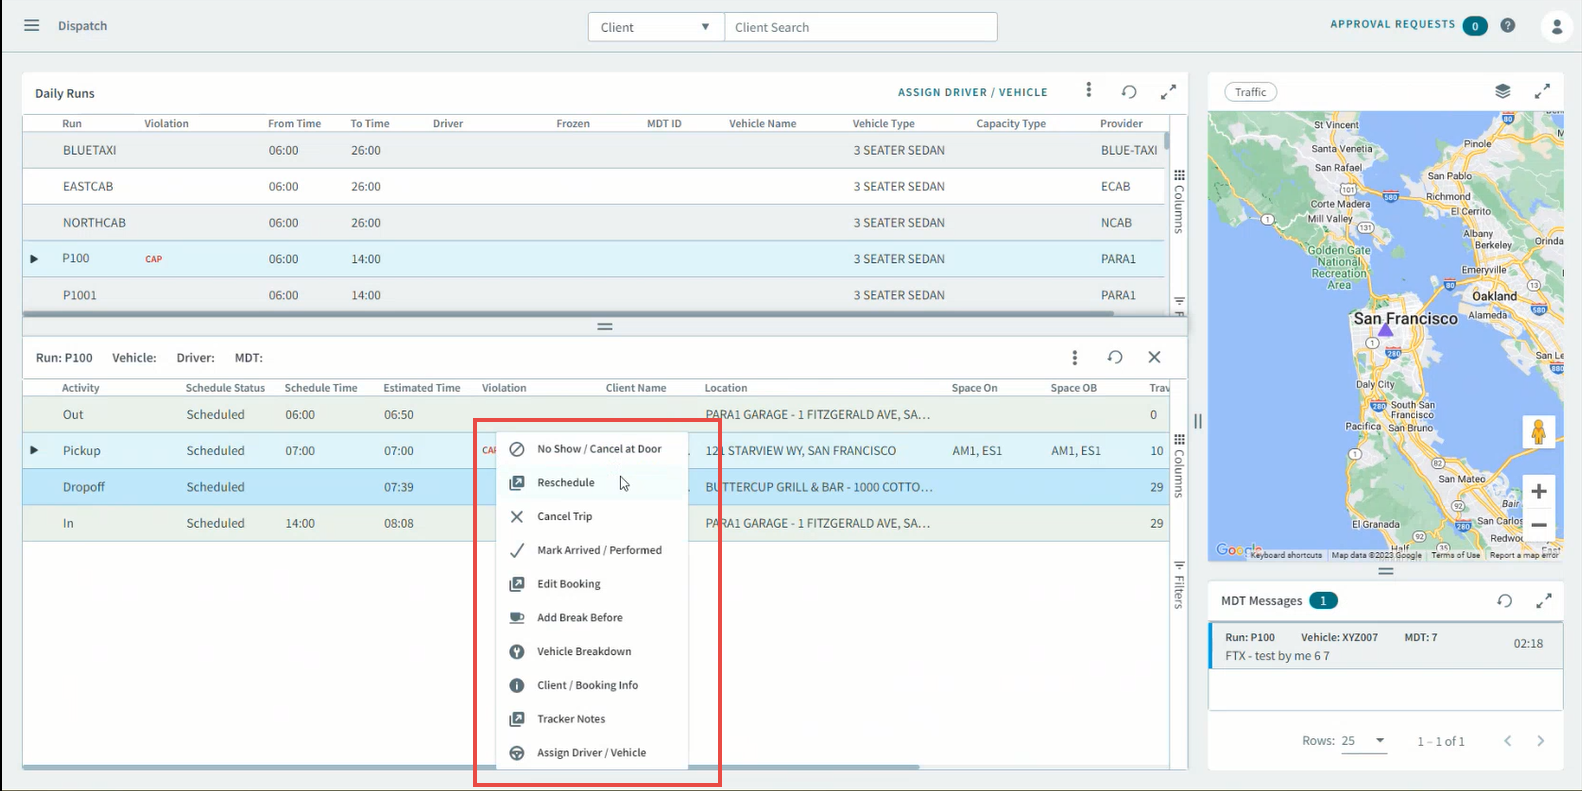
Task: Open the Client search type dropdown
Action: click(655, 27)
